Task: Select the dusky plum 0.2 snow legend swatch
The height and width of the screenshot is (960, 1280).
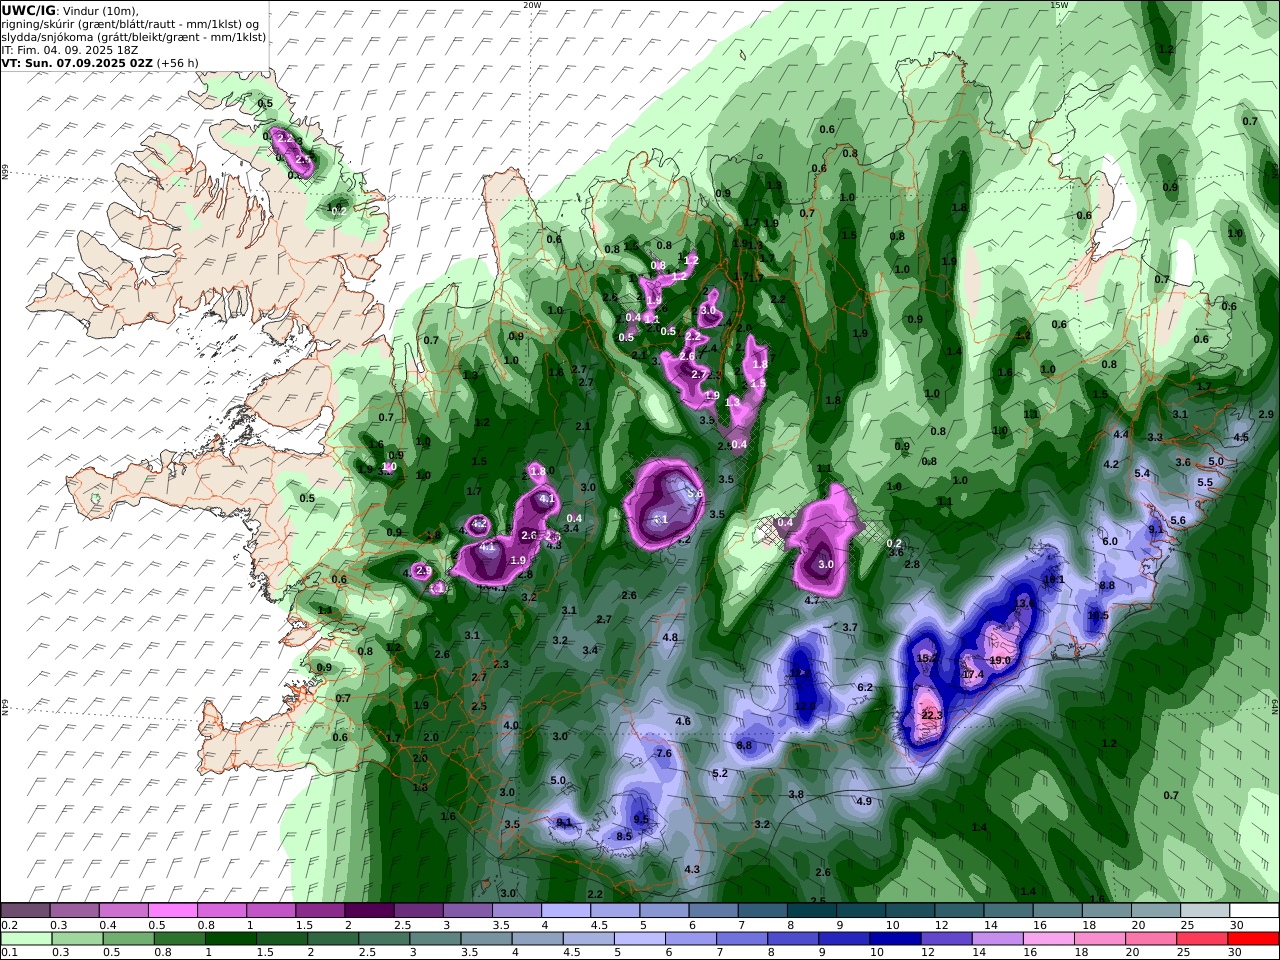Action: click(25, 911)
